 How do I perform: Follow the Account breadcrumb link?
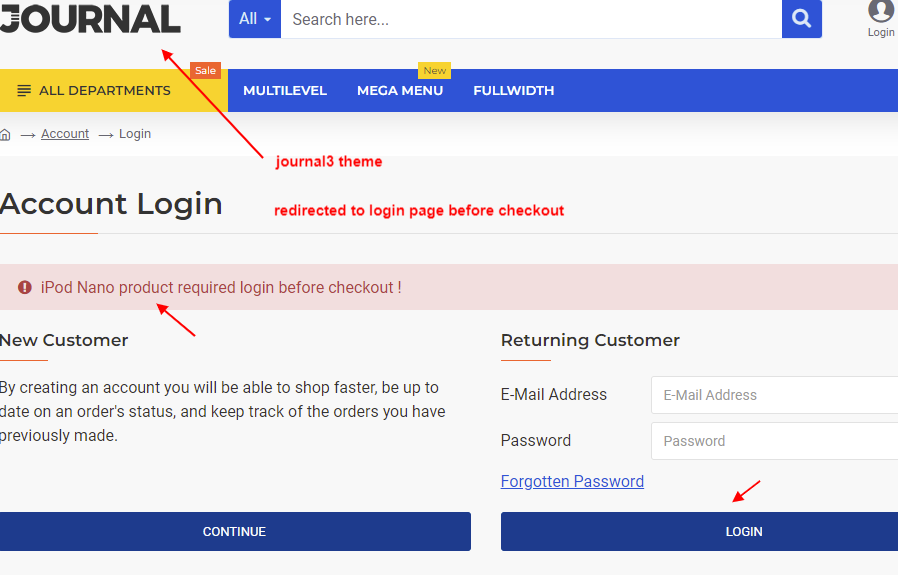(x=65, y=133)
